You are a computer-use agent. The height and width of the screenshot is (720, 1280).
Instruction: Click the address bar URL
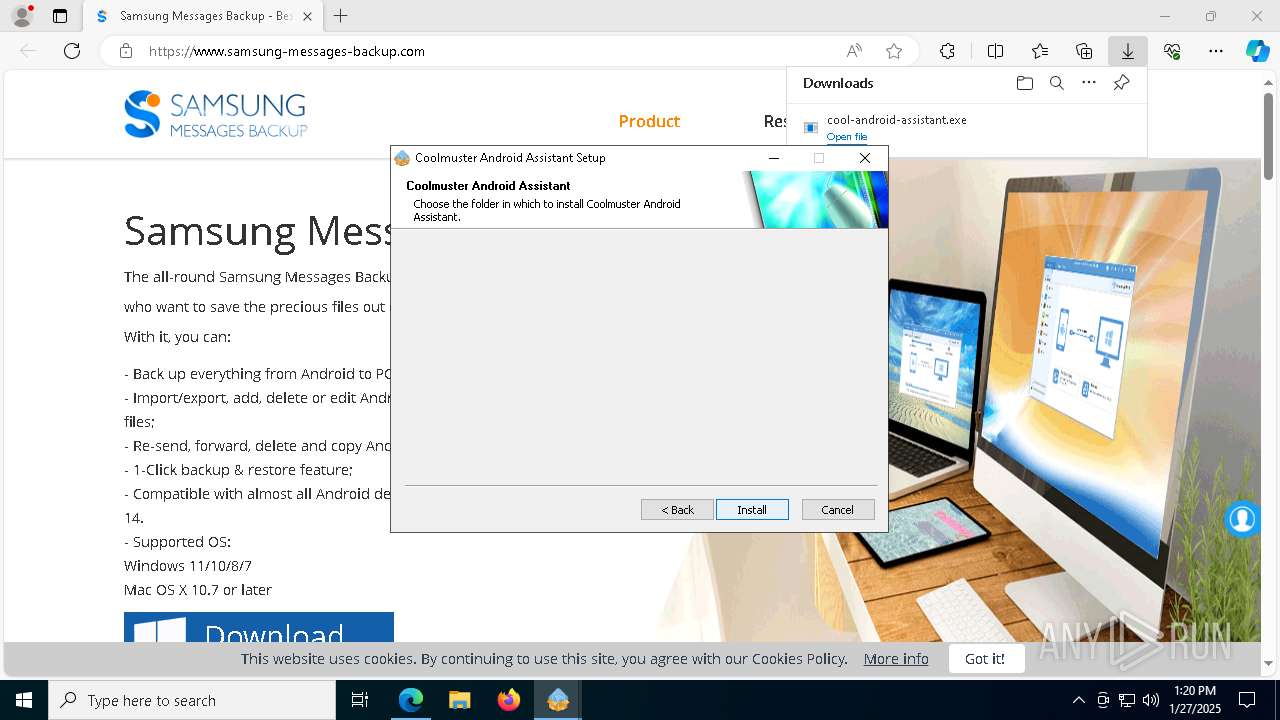pyautogui.click(x=287, y=51)
